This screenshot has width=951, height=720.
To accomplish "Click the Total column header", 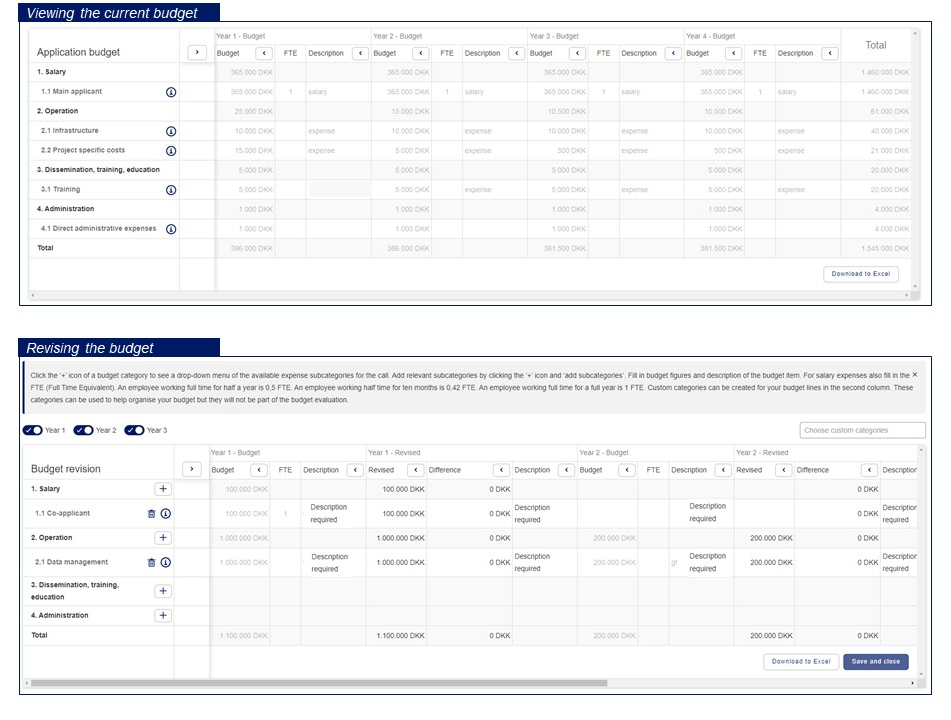I will 876,45.
